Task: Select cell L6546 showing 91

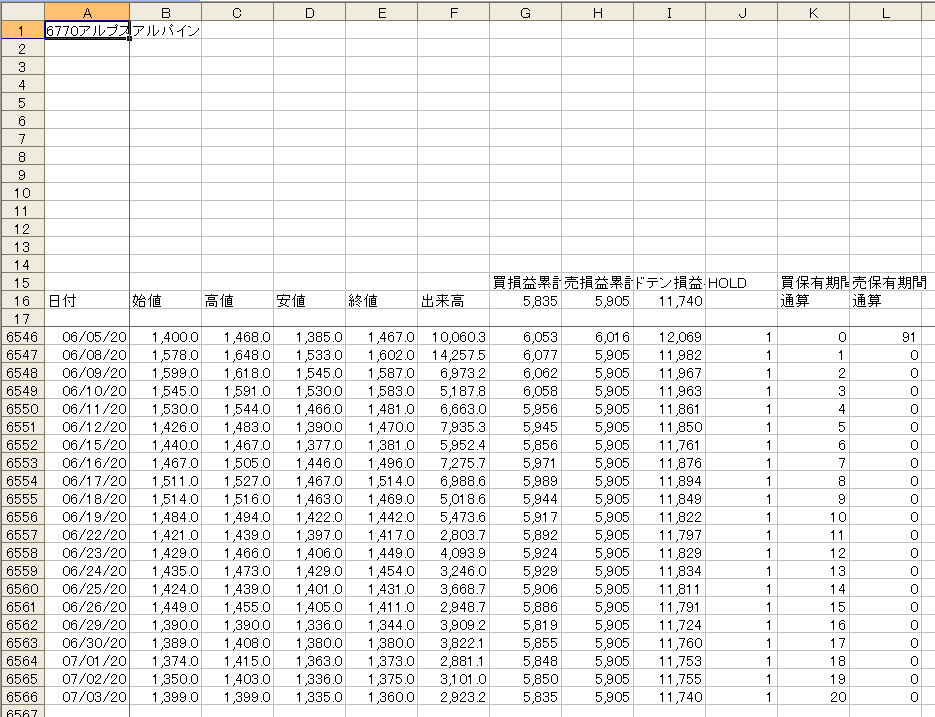Action: coord(886,337)
